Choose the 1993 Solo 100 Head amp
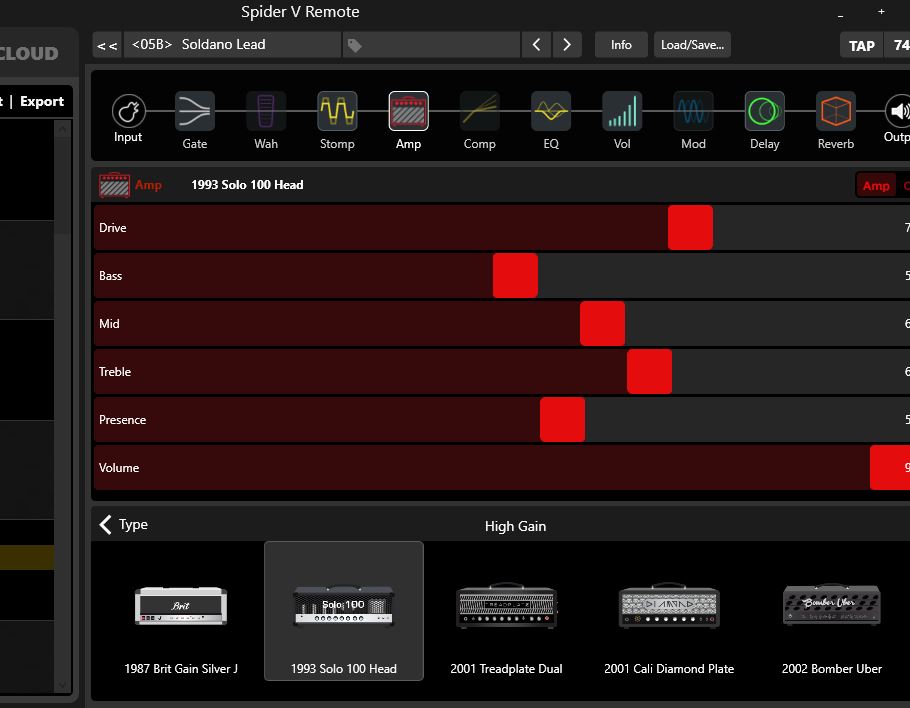The width and height of the screenshot is (910, 708). click(x=344, y=611)
